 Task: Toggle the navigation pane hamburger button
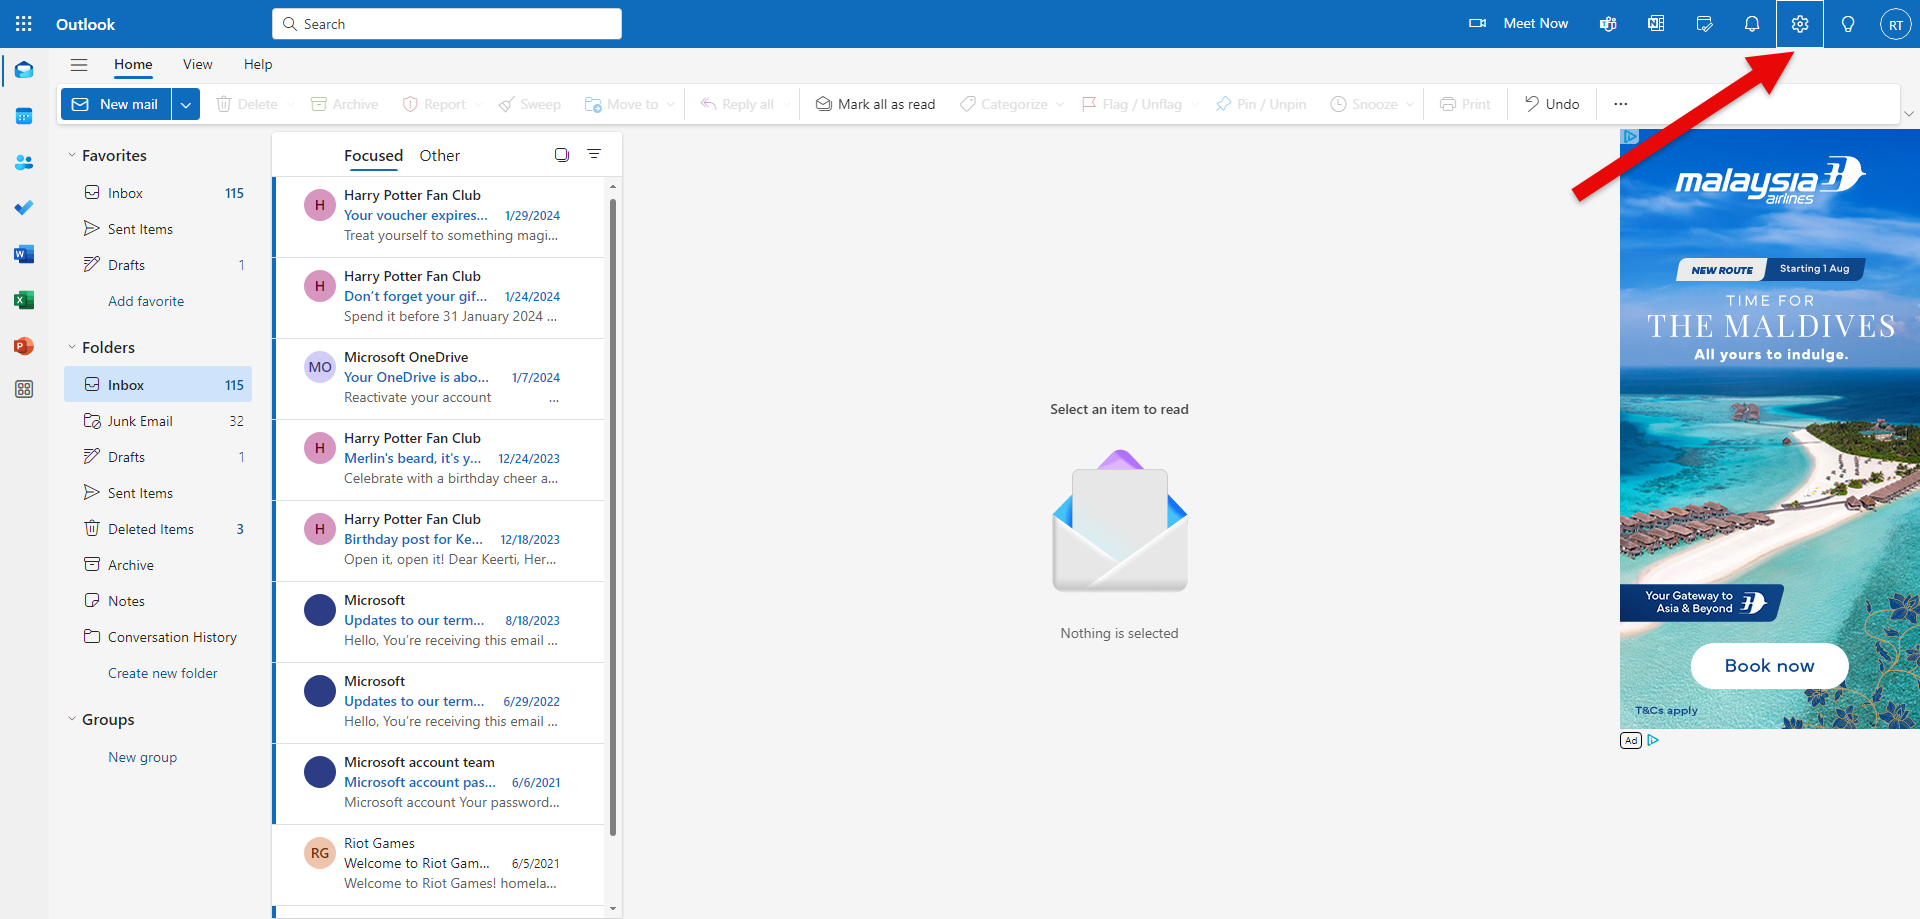point(79,65)
